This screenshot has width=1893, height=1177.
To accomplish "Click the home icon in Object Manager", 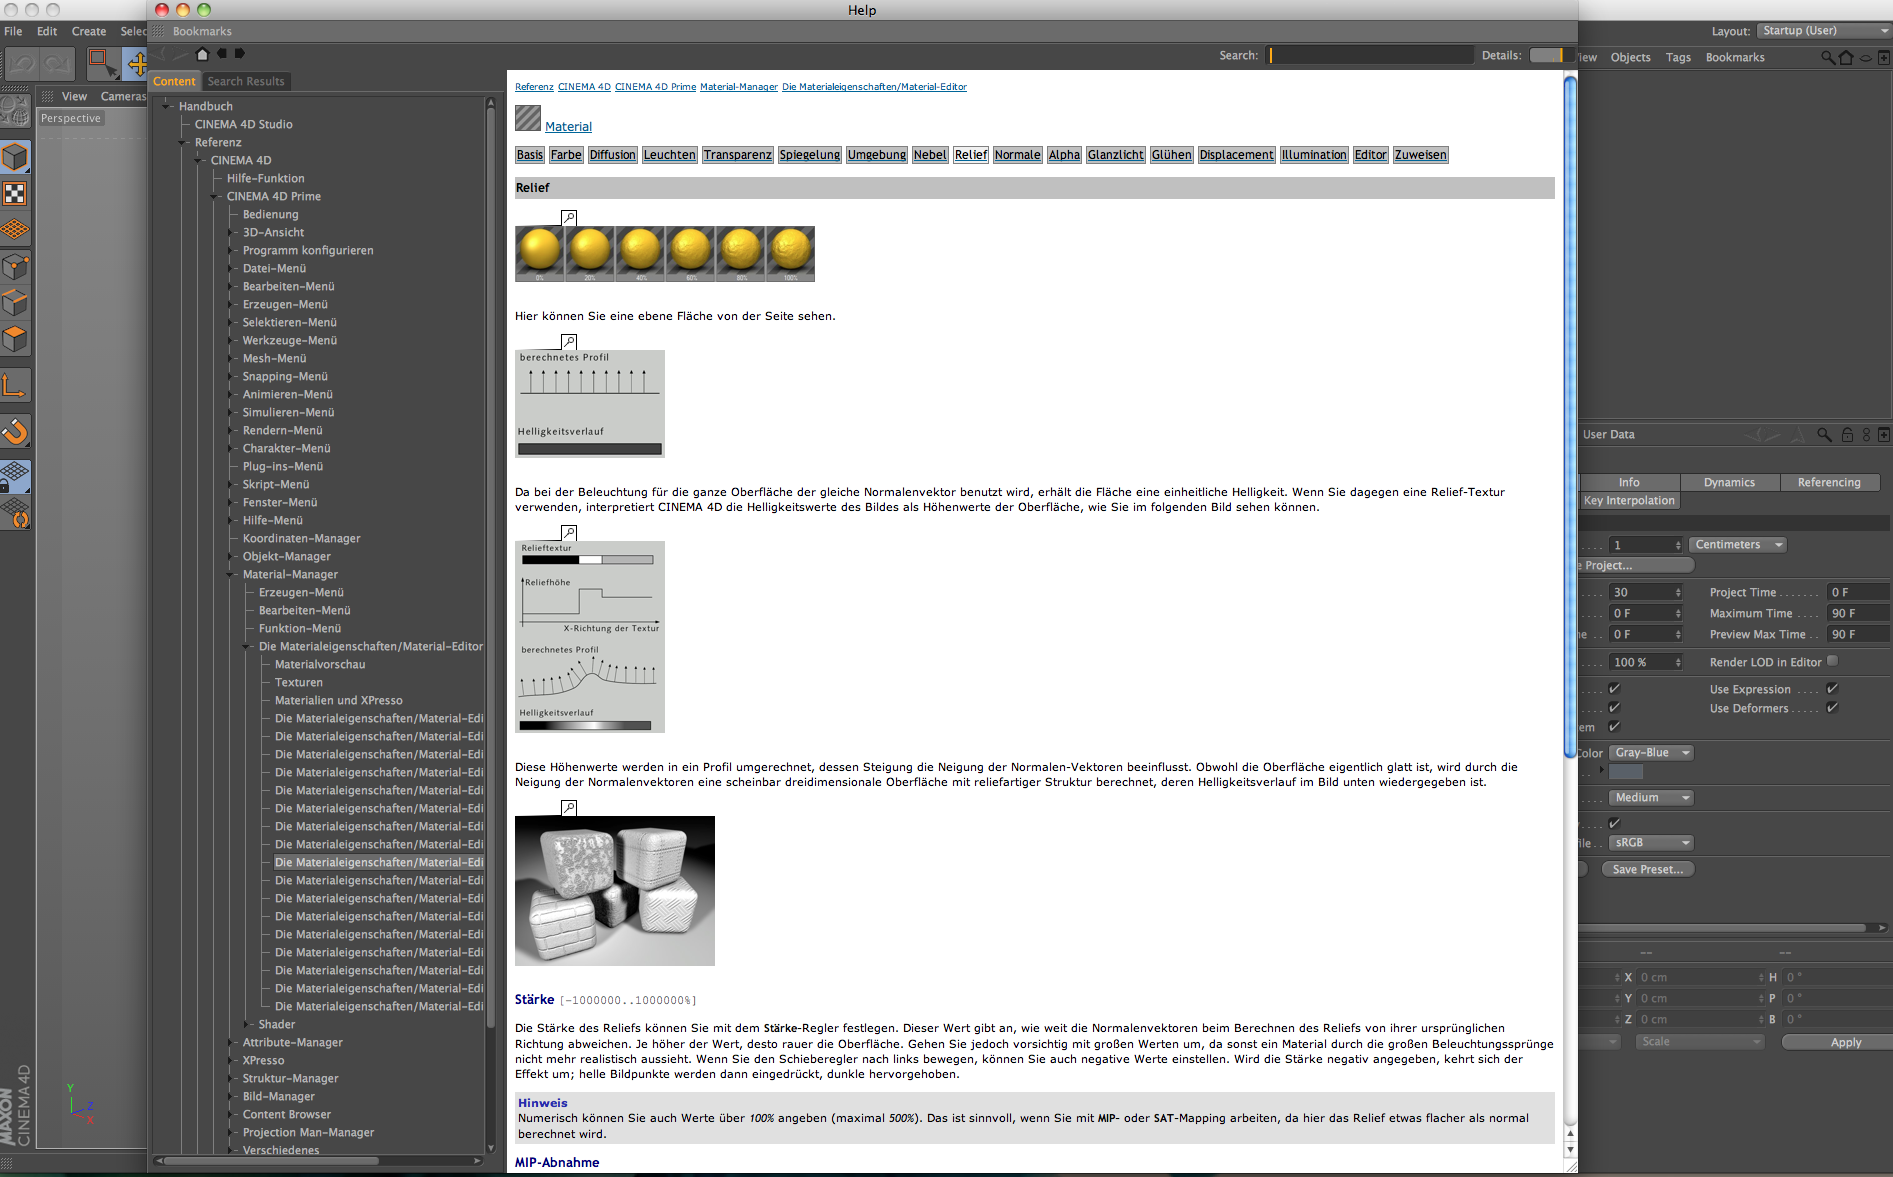I will (x=1846, y=57).
